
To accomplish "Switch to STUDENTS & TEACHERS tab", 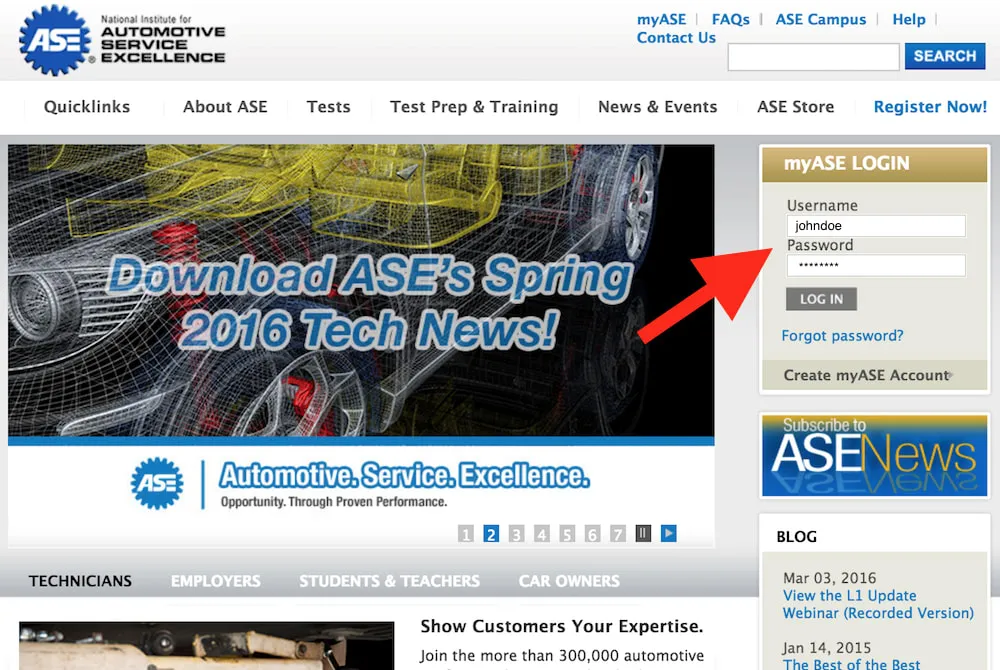I will point(389,581).
